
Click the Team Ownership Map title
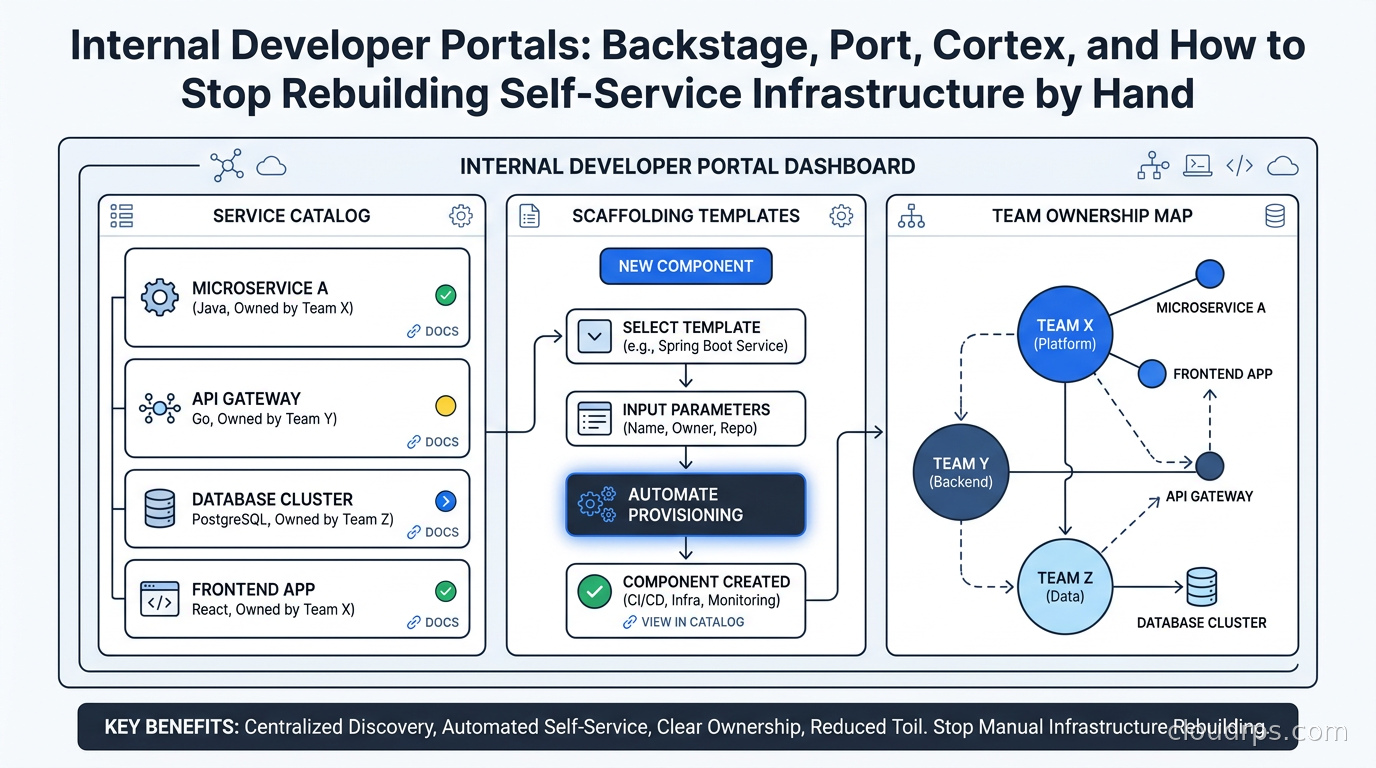point(1092,215)
